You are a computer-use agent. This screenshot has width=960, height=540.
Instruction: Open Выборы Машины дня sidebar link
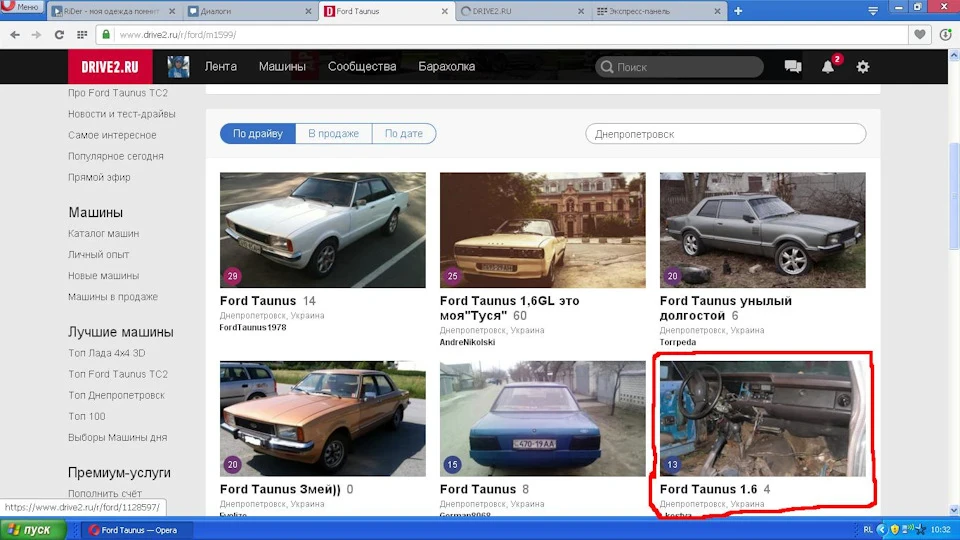click(118, 438)
